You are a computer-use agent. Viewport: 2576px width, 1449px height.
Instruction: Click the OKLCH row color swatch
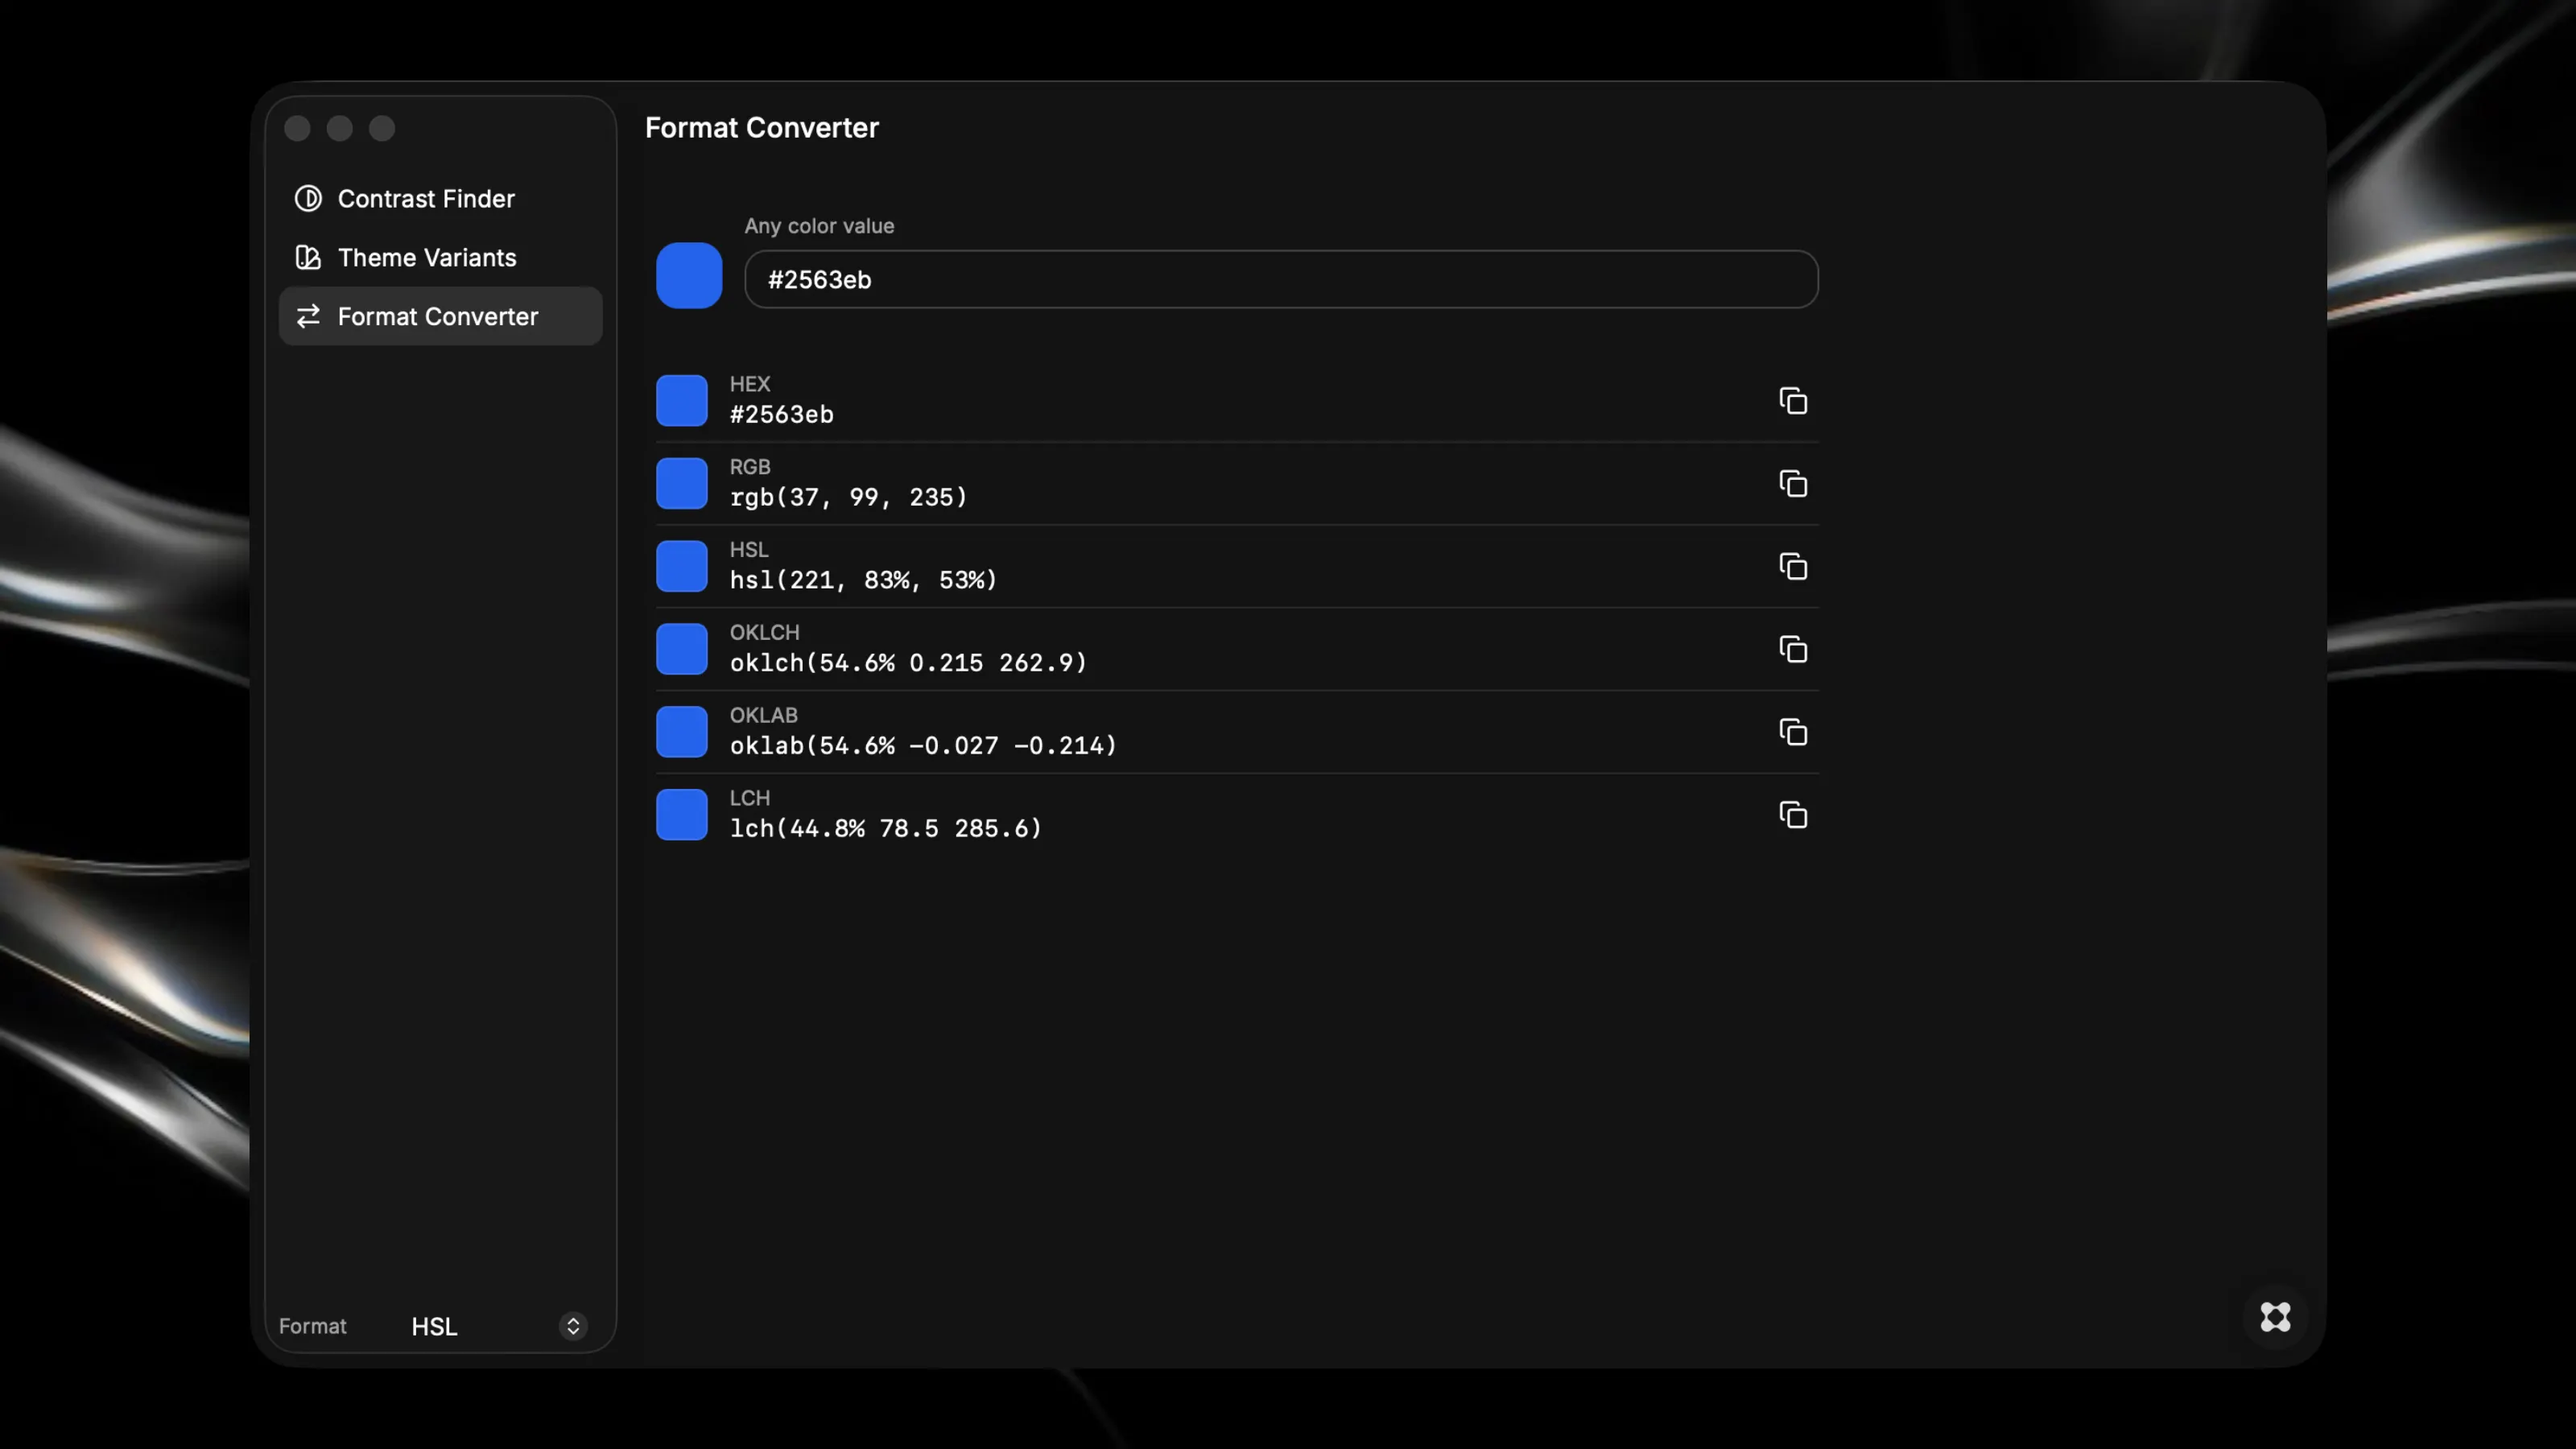682,650
